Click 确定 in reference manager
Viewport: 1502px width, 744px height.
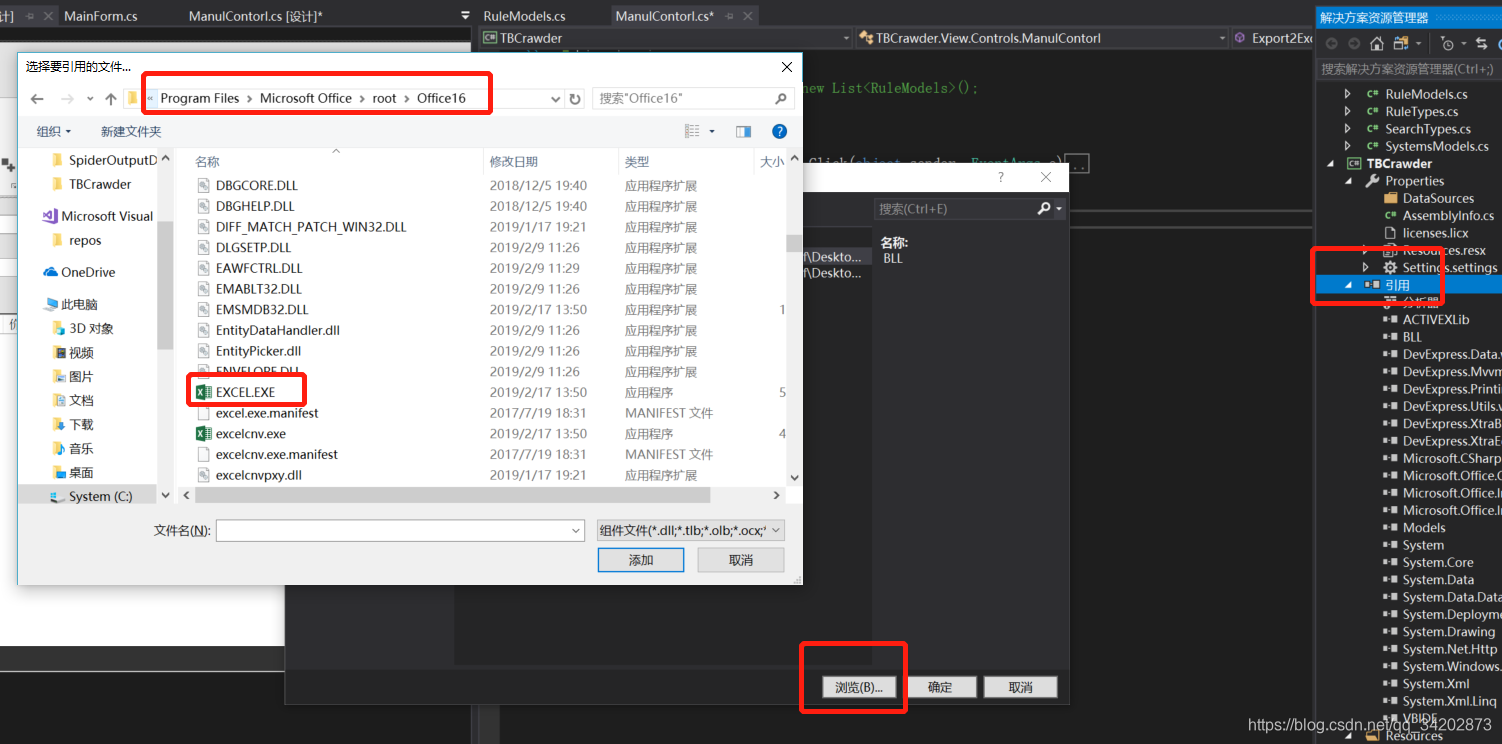pyautogui.click(x=940, y=687)
